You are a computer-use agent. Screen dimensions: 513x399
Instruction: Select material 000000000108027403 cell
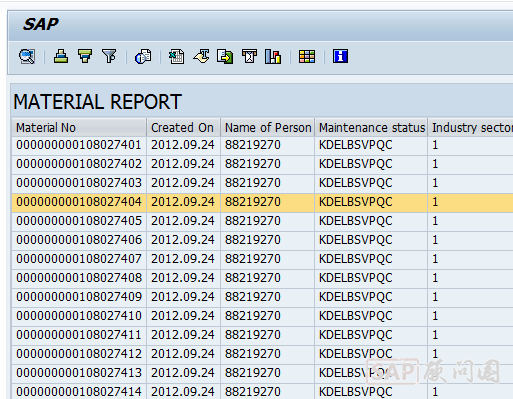click(79, 183)
